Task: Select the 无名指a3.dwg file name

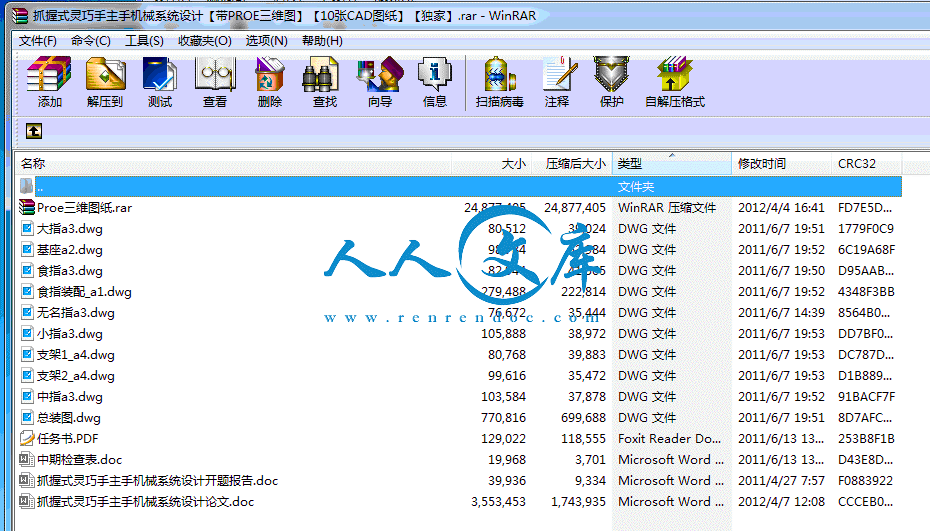Action: tap(76, 313)
